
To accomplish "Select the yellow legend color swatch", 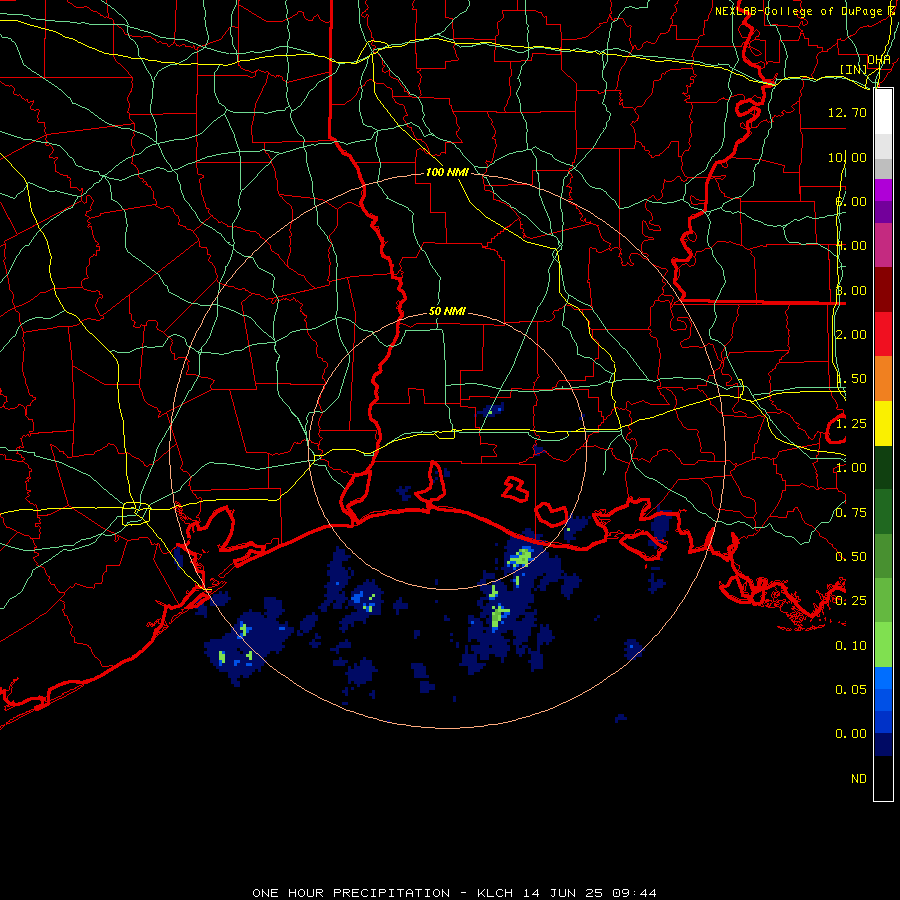I will (883, 423).
